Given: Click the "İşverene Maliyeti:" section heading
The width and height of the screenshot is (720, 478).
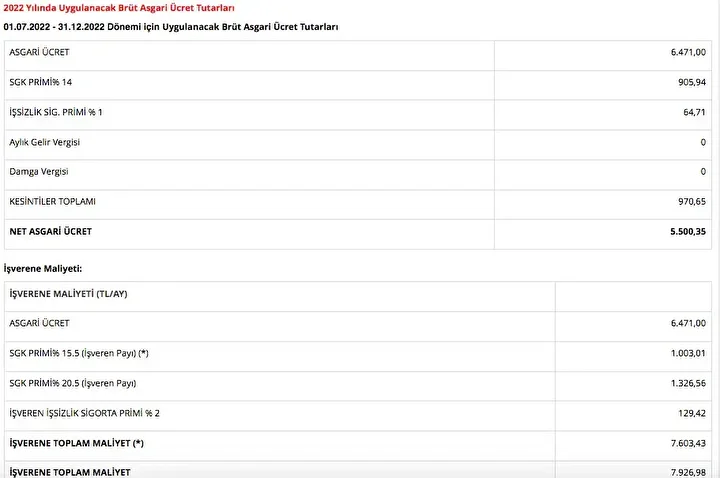Looking at the screenshot, I should [x=43, y=268].
